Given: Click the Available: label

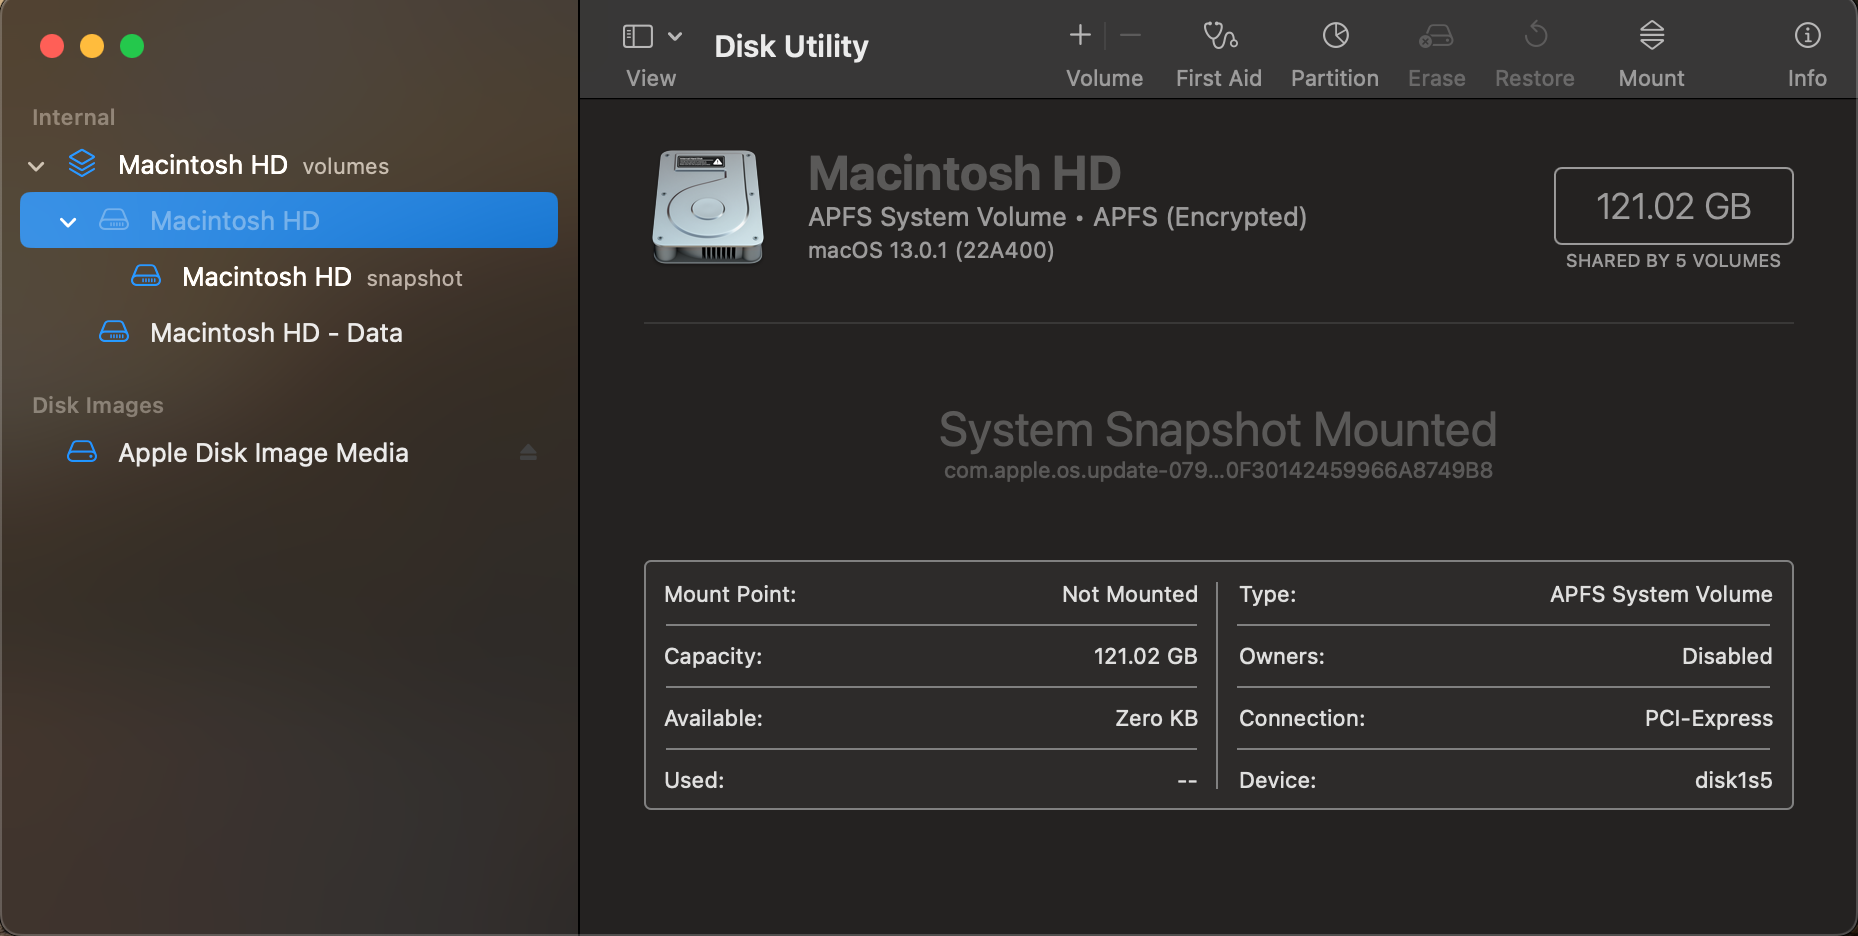Looking at the screenshot, I should click(713, 718).
